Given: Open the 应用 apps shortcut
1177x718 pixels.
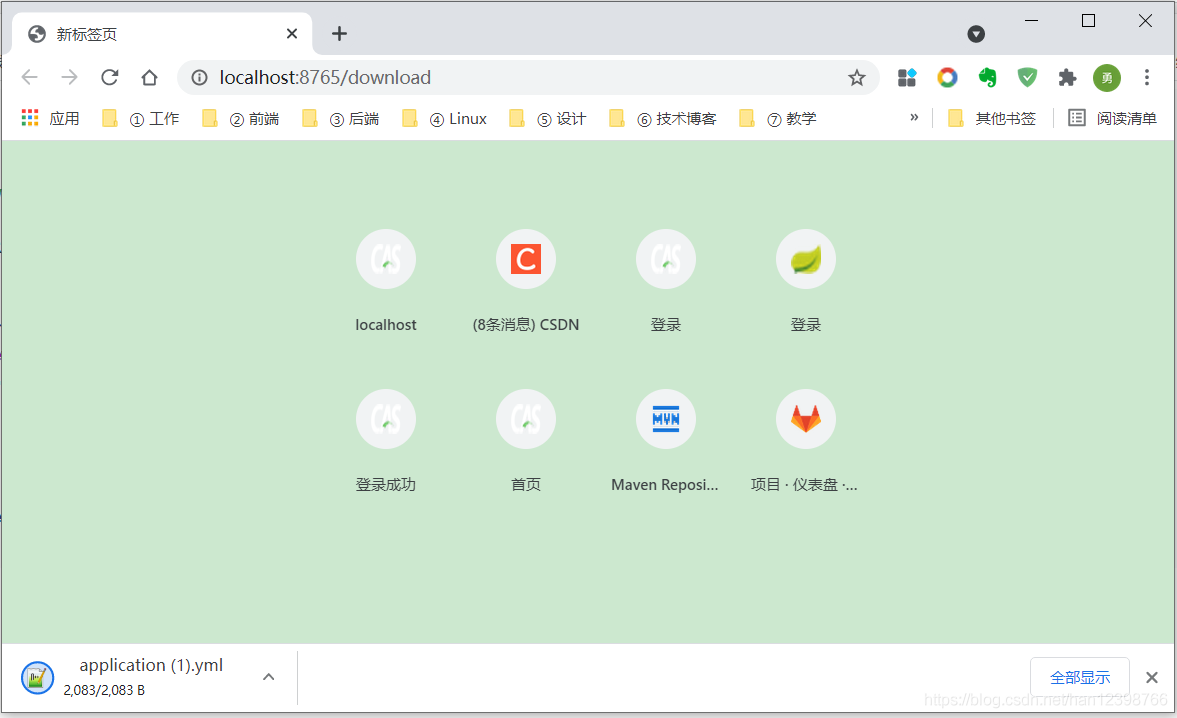Looking at the screenshot, I should 50,119.
